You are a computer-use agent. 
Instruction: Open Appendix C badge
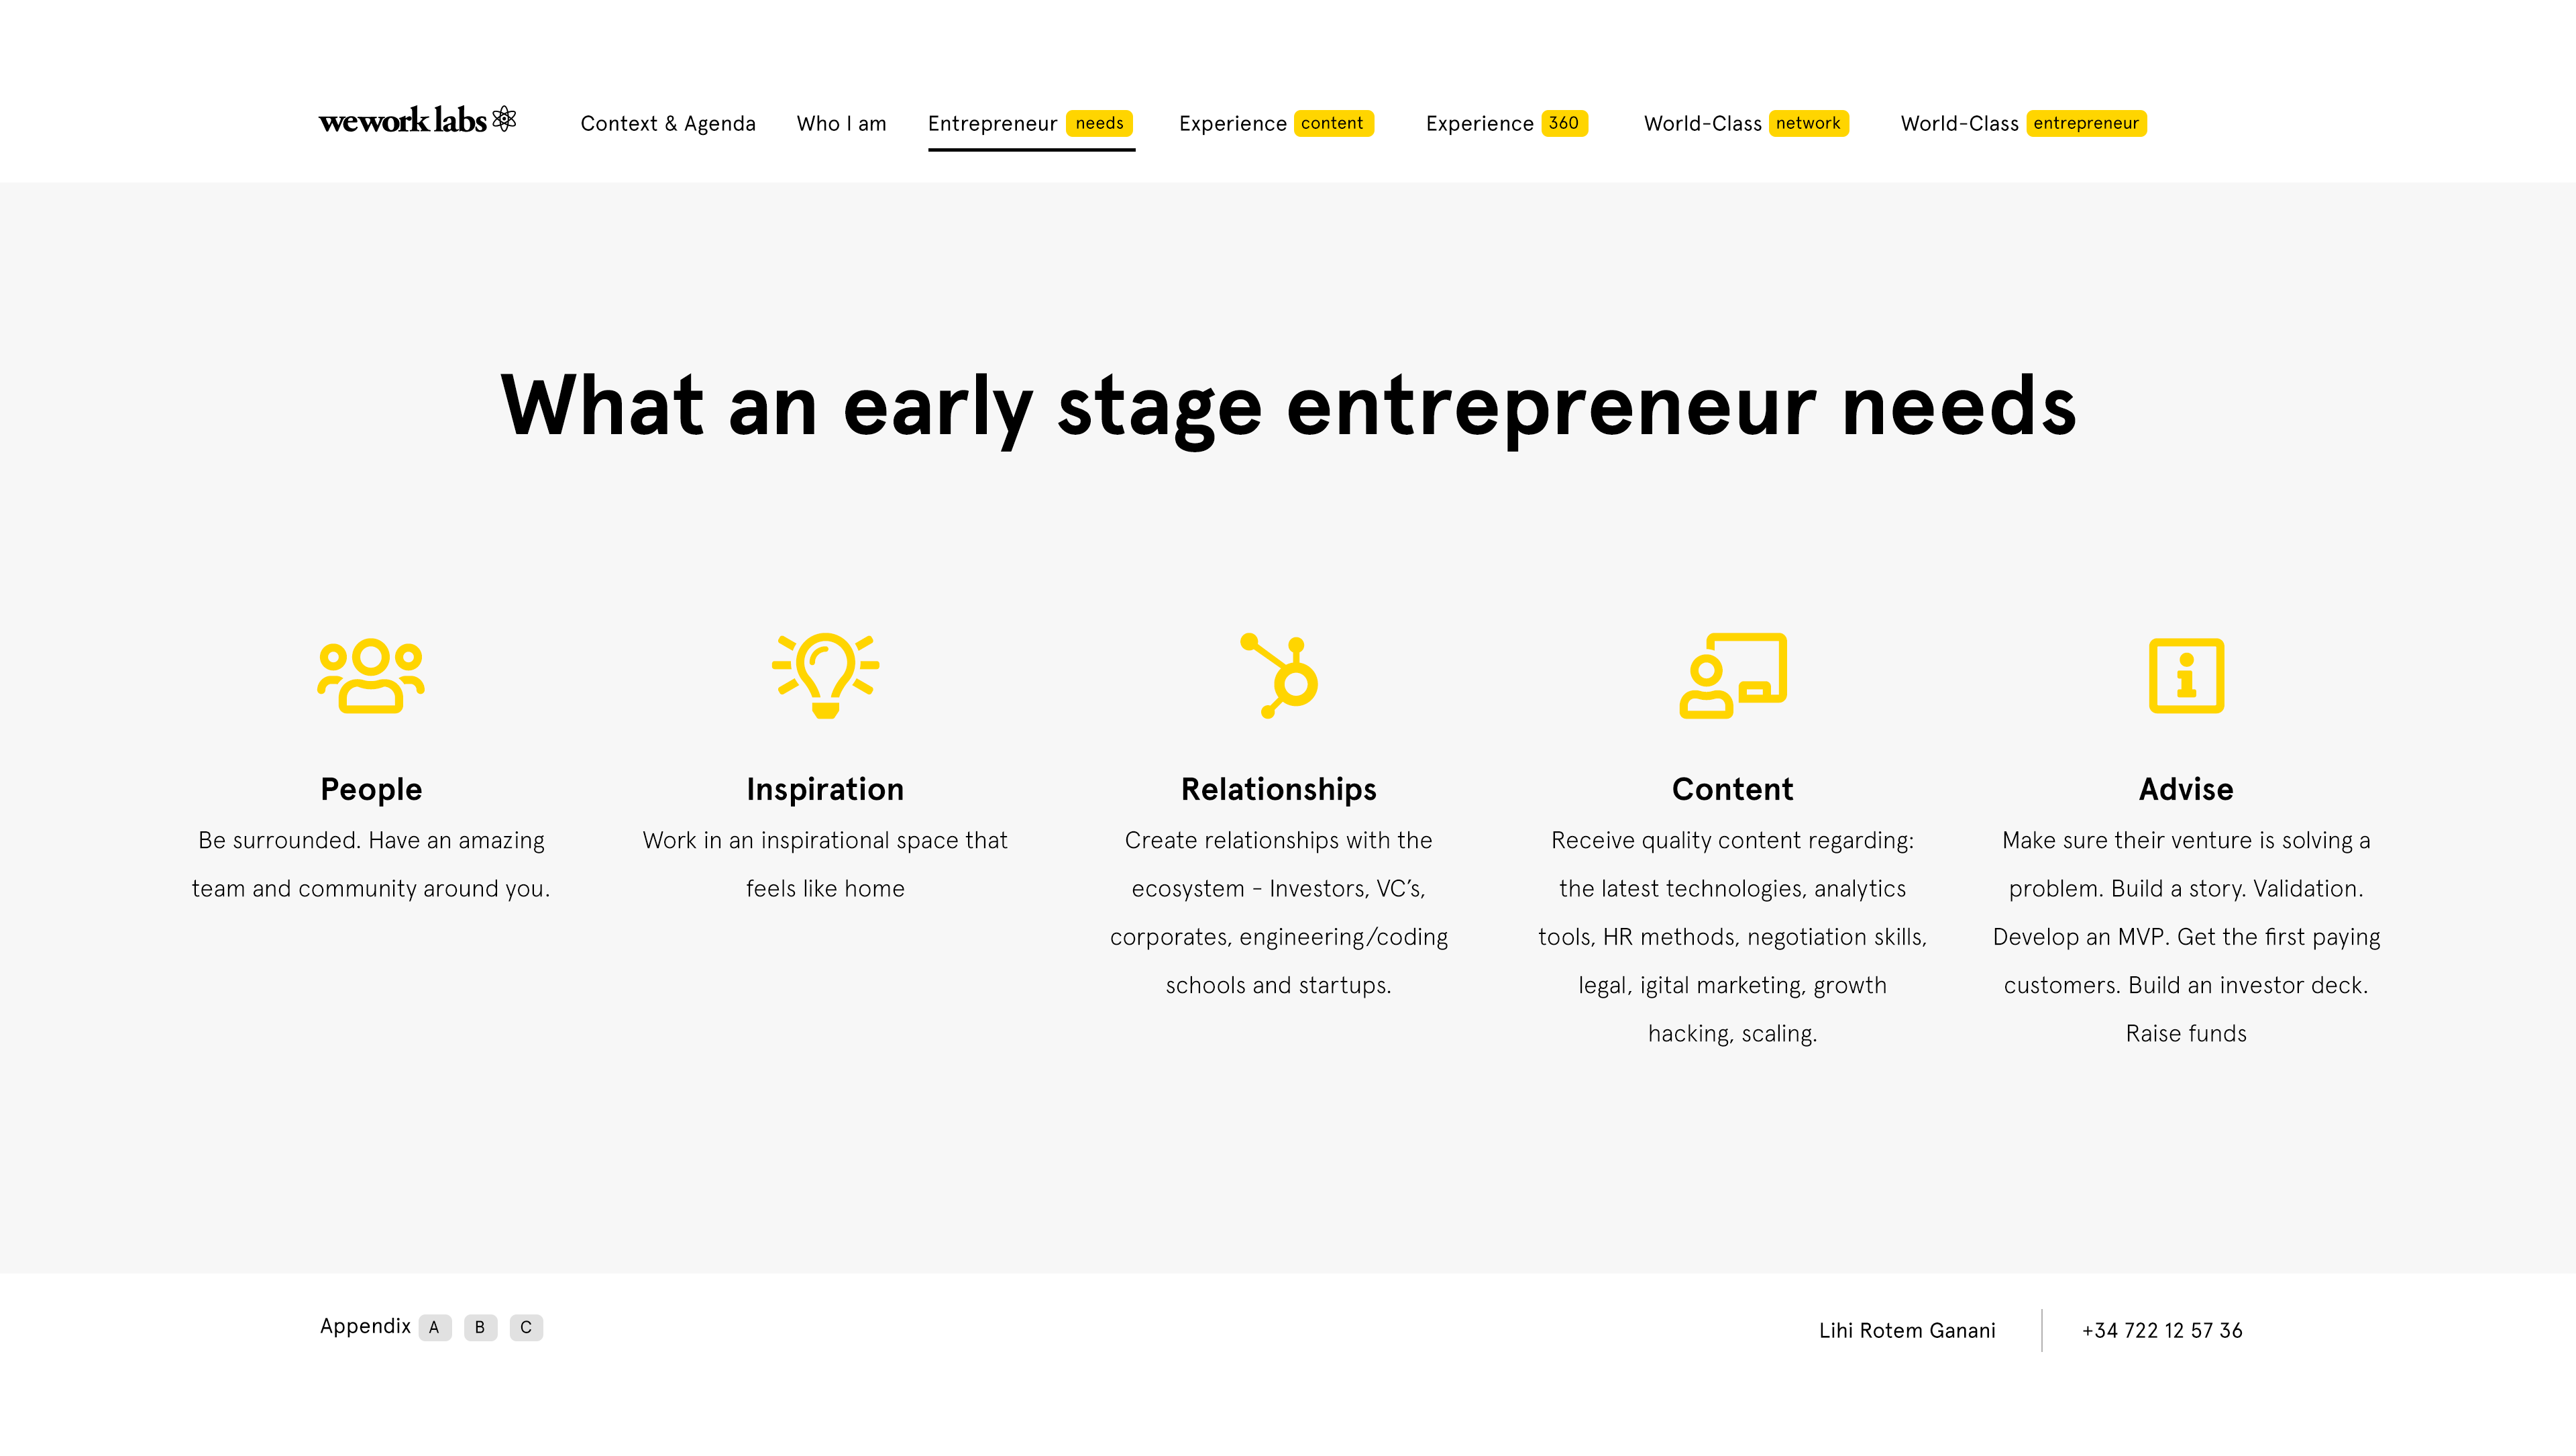(526, 1327)
